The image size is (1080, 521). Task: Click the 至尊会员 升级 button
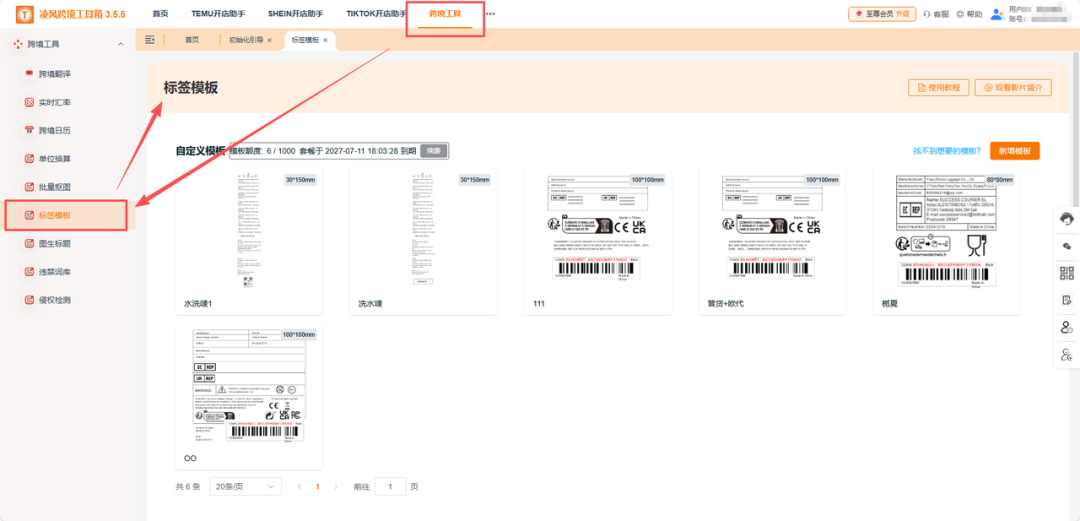coord(882,14)
